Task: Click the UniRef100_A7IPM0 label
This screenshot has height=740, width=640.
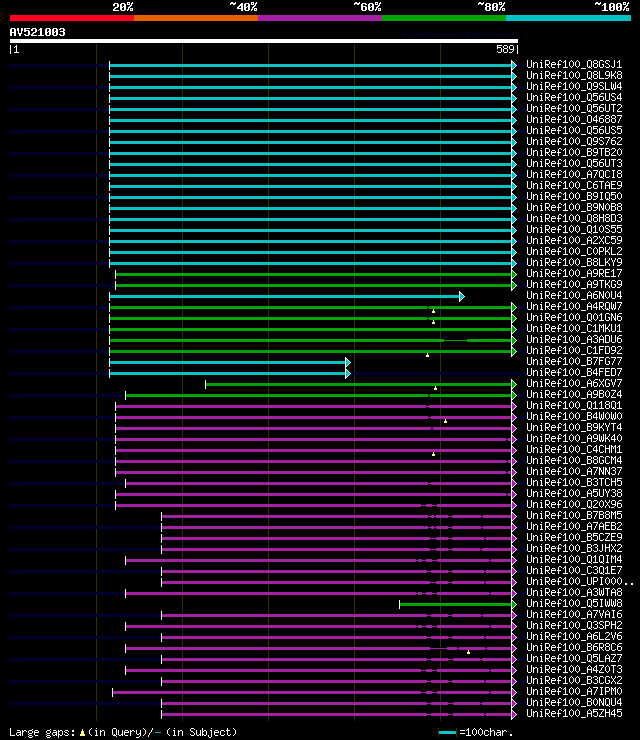Action: (x=574, y=691)
